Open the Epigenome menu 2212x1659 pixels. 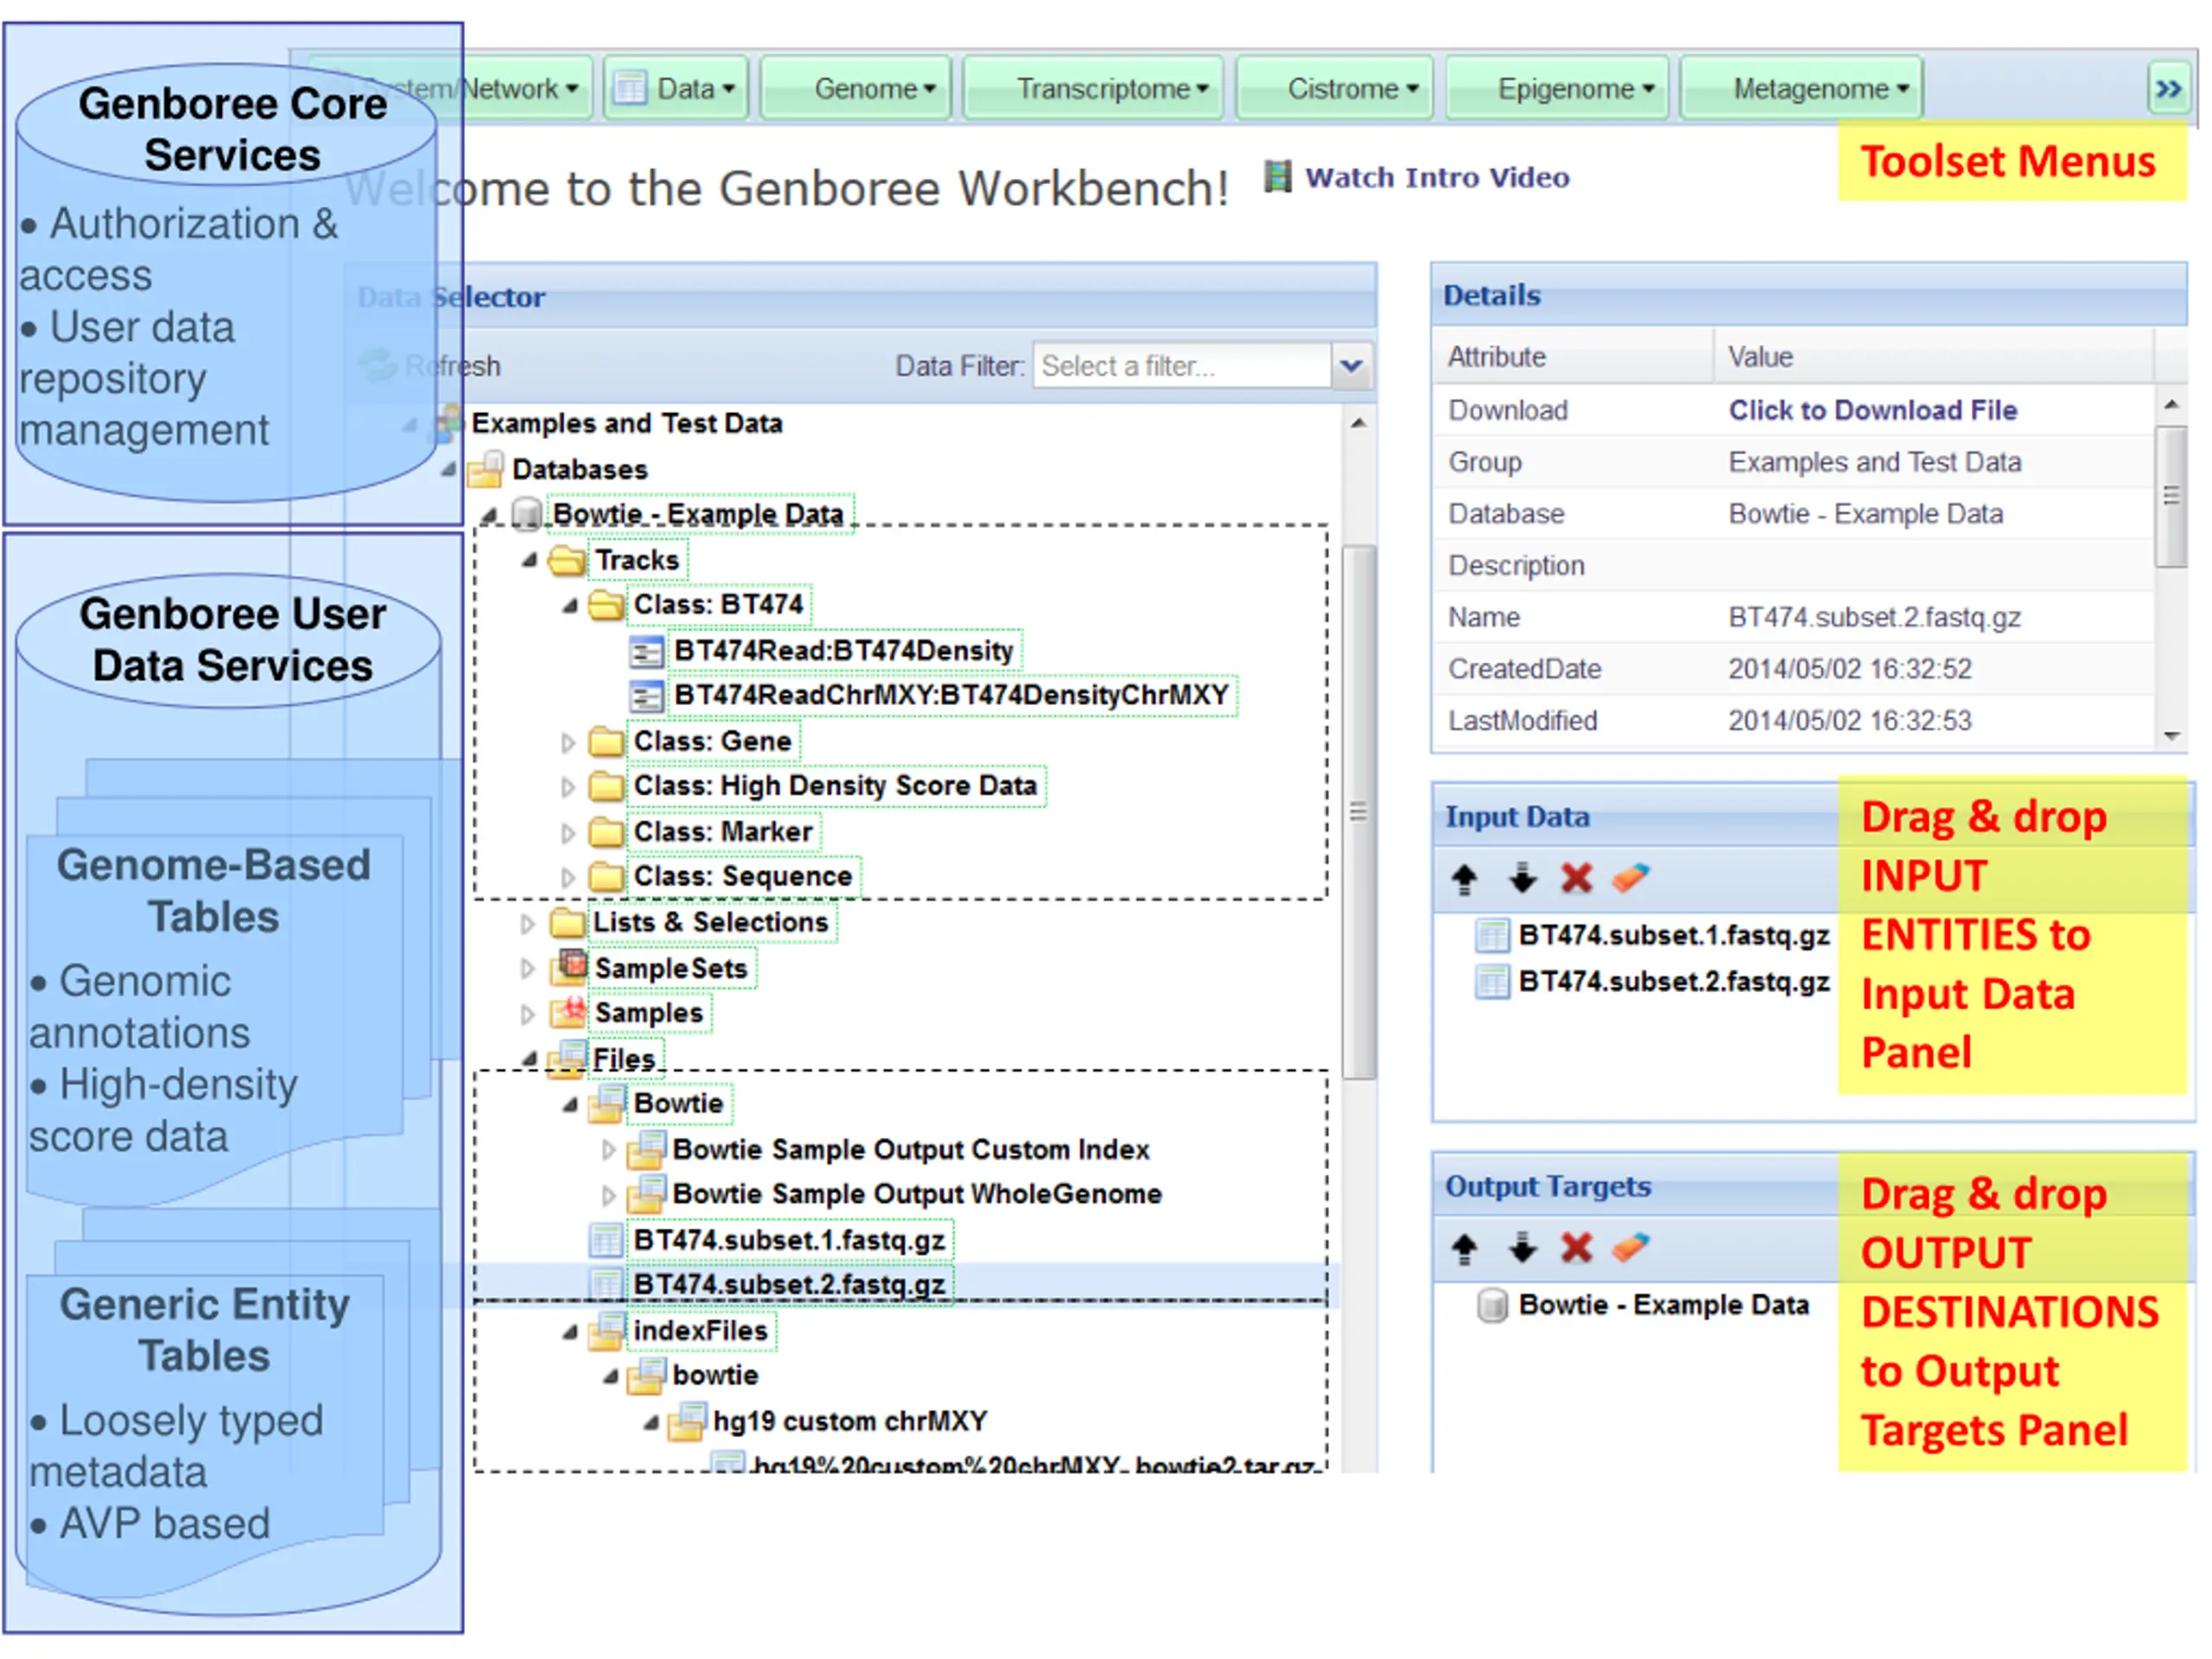tap(1557, 89)
